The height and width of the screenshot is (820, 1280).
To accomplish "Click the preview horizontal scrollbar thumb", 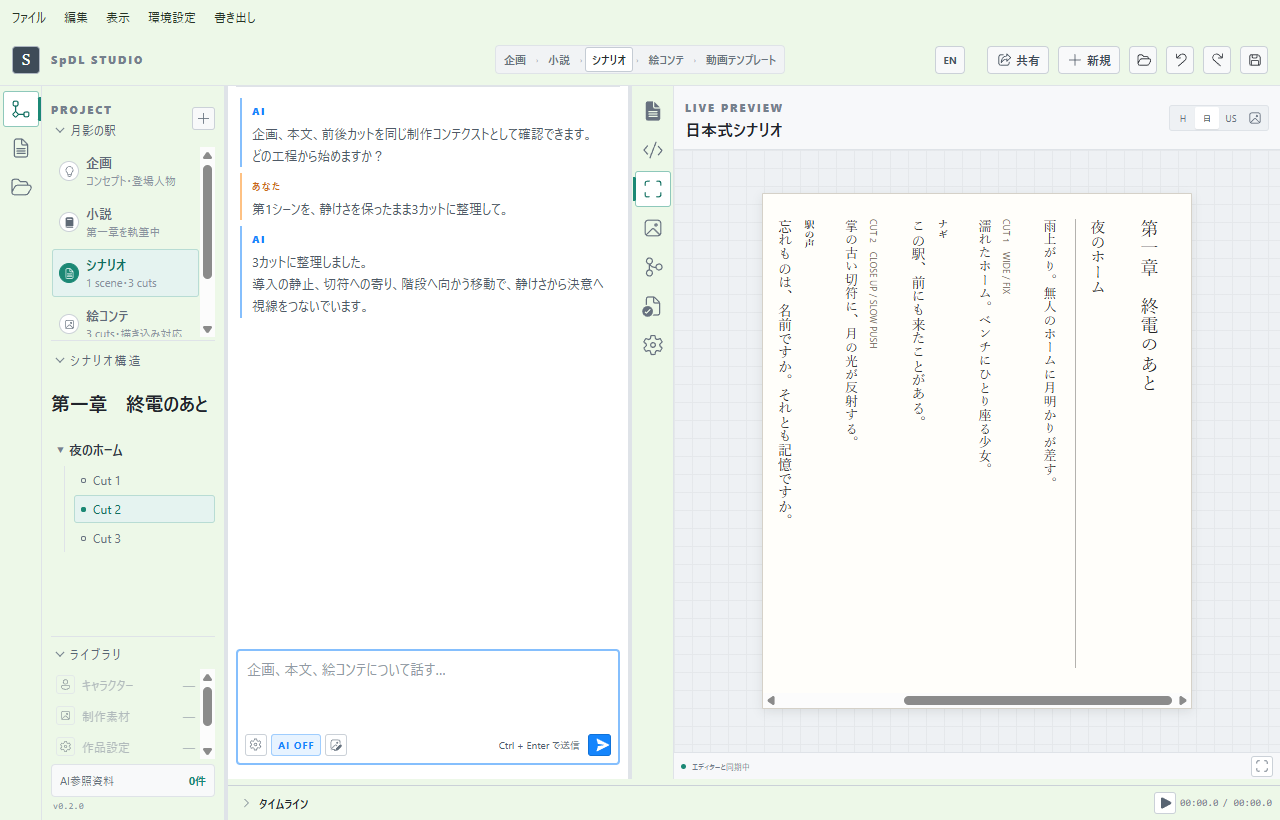I will (1038, 700).
